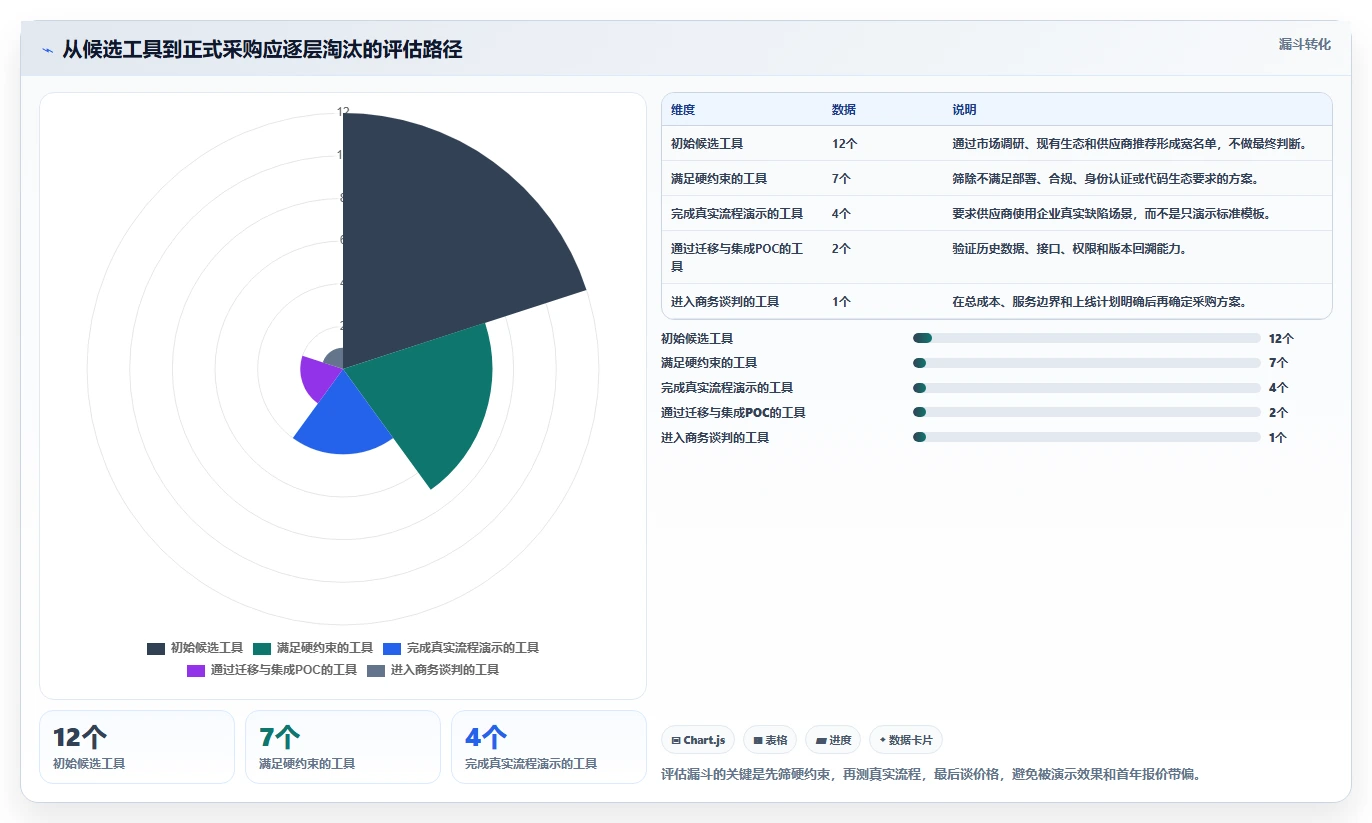Click the description starting with 筛除不满足部署
Viewport: 1372px width, 823px height.
click(1105, 179)
